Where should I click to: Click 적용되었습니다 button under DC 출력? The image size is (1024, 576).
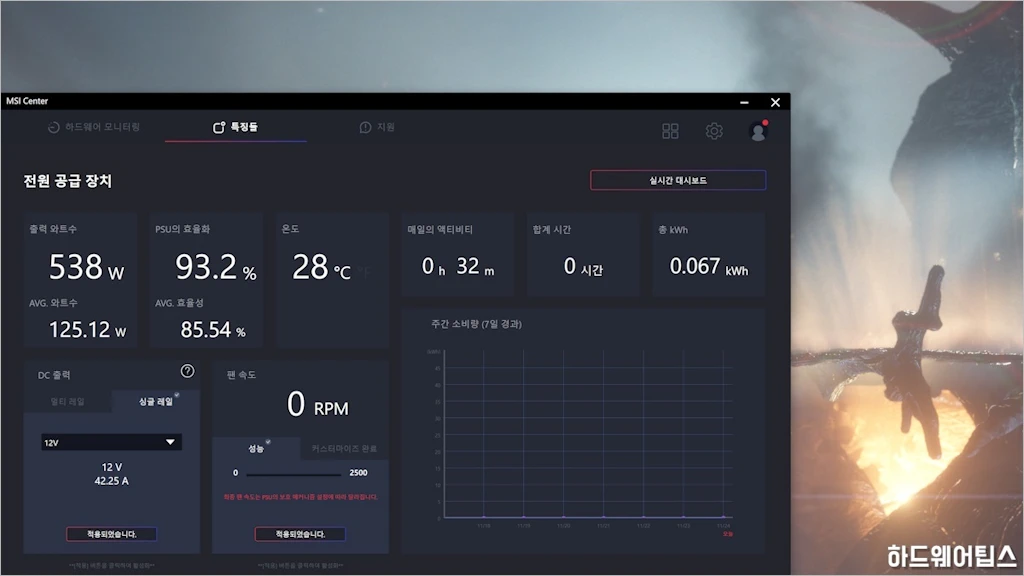tap(111, 534)
